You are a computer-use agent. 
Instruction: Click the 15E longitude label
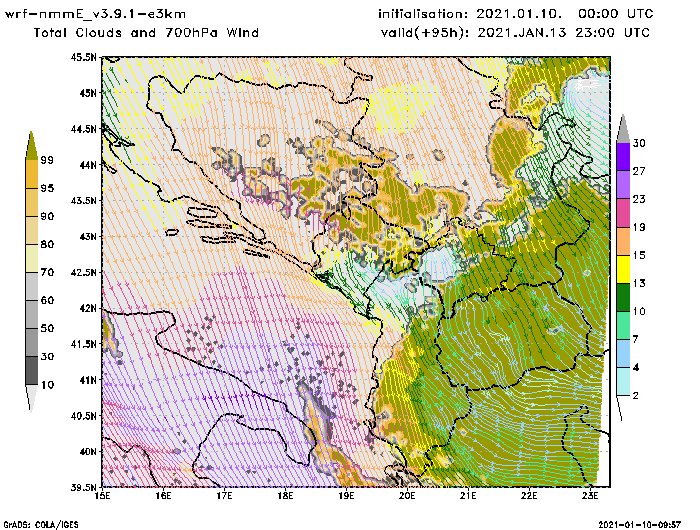(102, 496)
